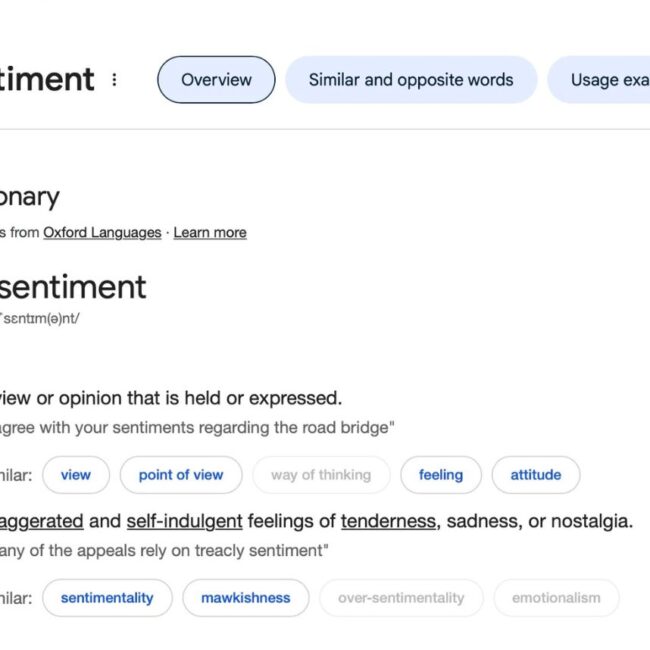
Task: Click the three-dot more options icon
Action: [x=115, y=80]
